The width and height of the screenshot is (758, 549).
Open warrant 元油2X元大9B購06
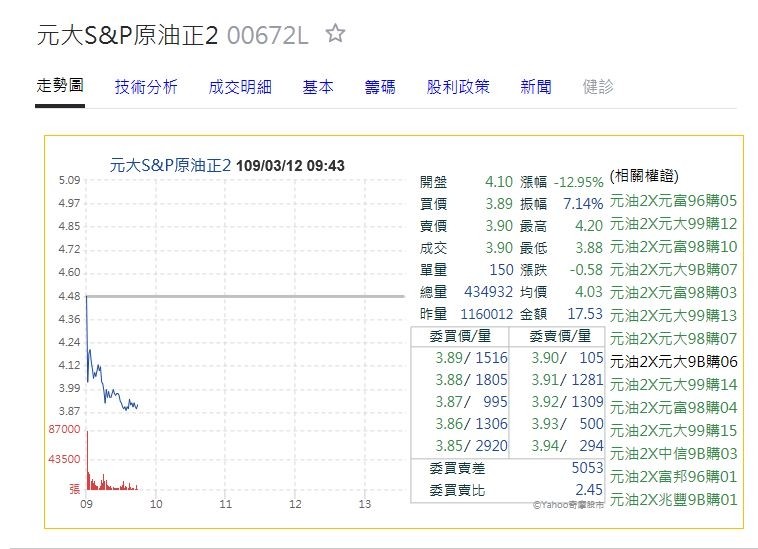[673, 361]
